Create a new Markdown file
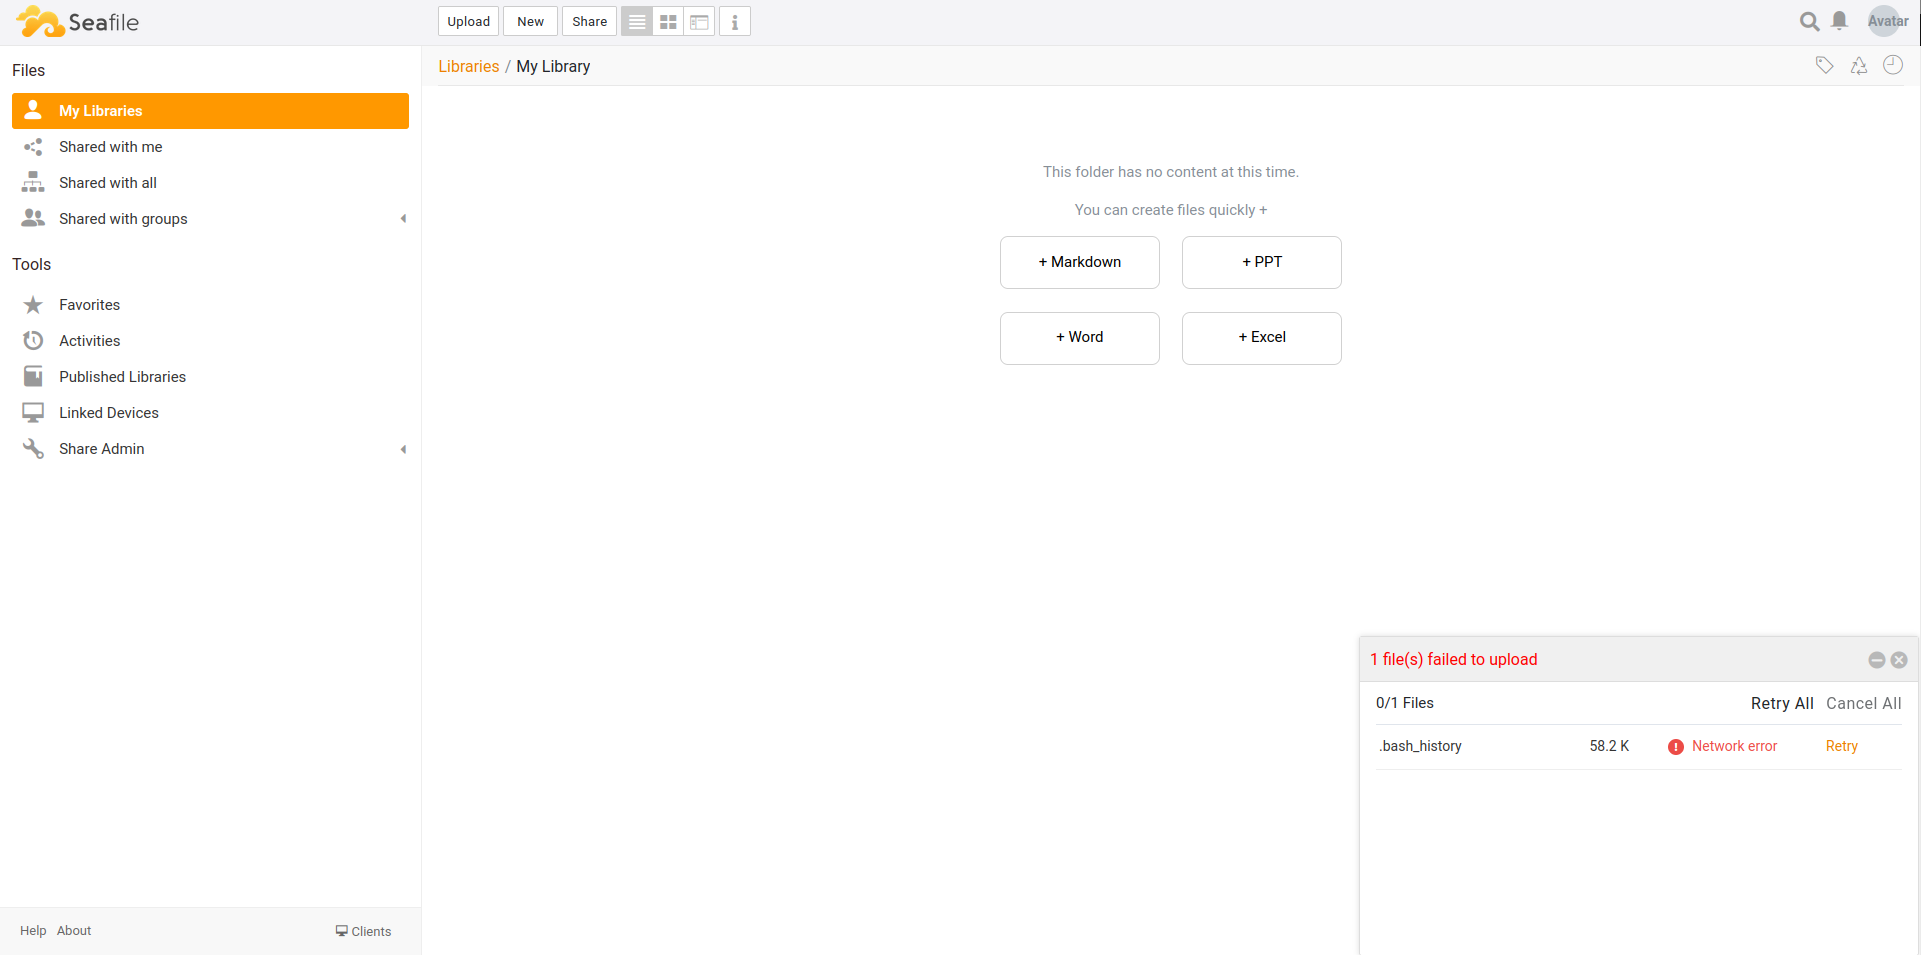 coord(1079,262)
